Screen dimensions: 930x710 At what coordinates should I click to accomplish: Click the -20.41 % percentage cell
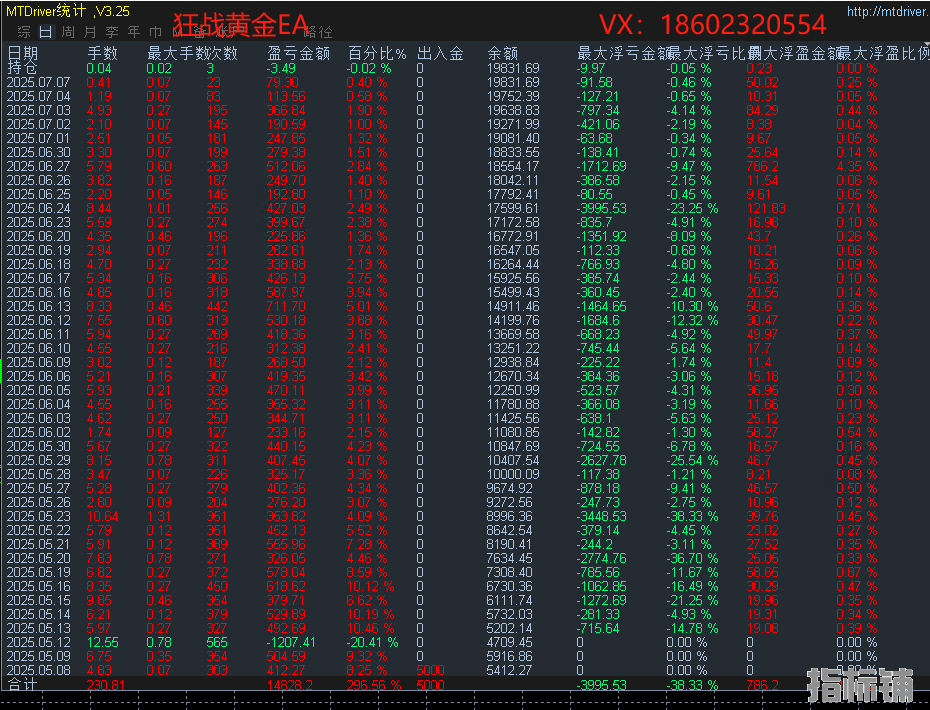[x=372, y=642]
